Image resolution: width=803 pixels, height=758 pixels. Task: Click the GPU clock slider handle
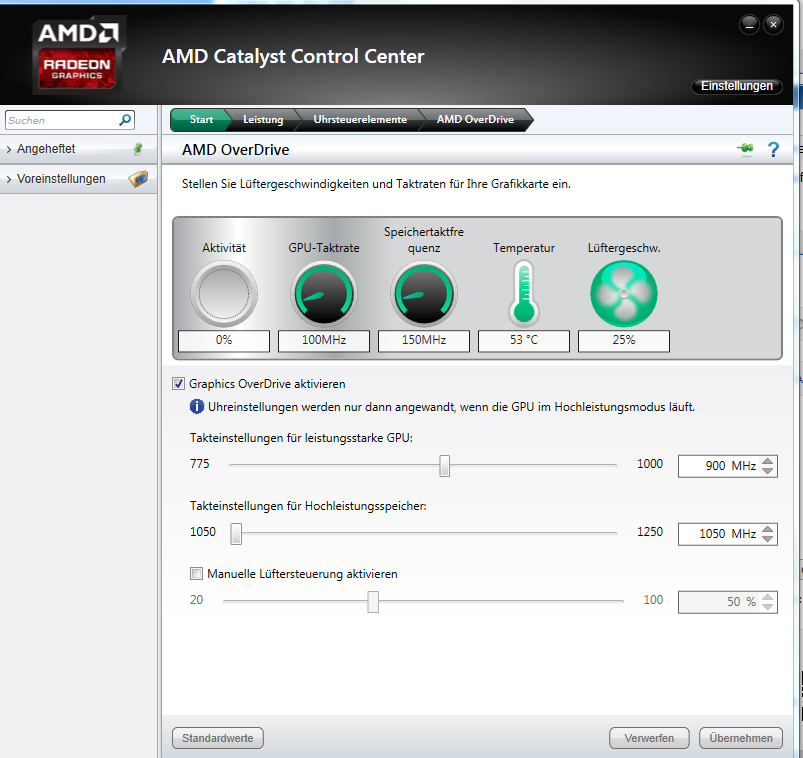click(445, 466)
